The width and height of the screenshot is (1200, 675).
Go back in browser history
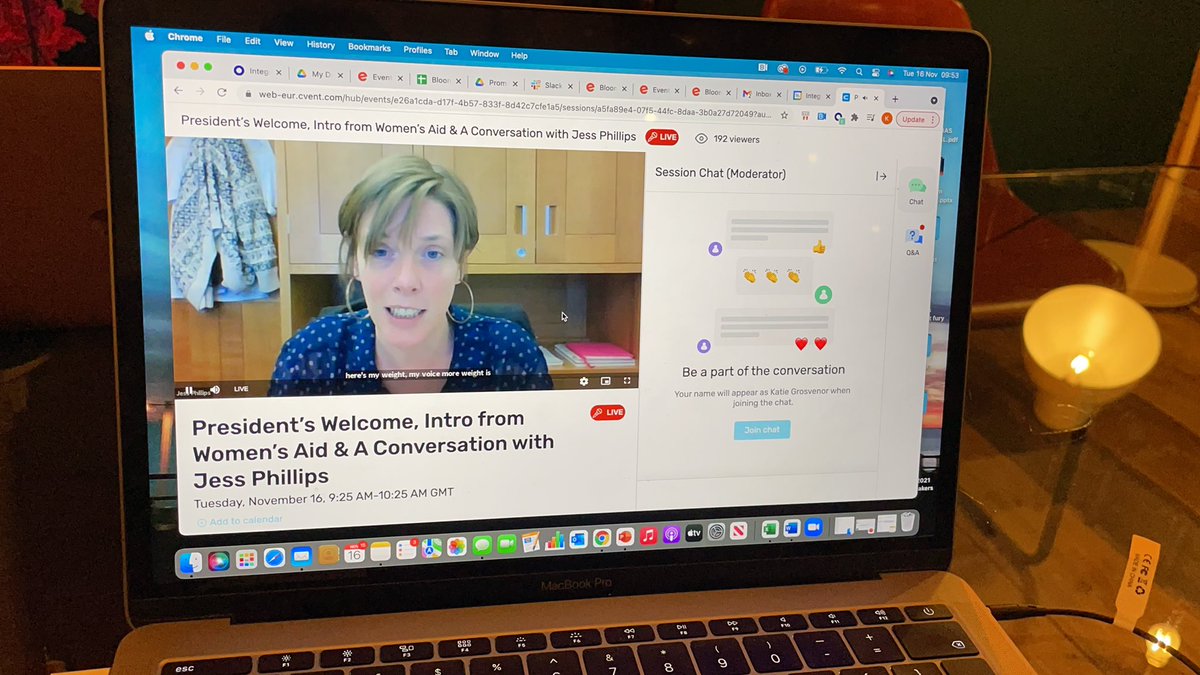pyautogui.click(x=179, y=90)
